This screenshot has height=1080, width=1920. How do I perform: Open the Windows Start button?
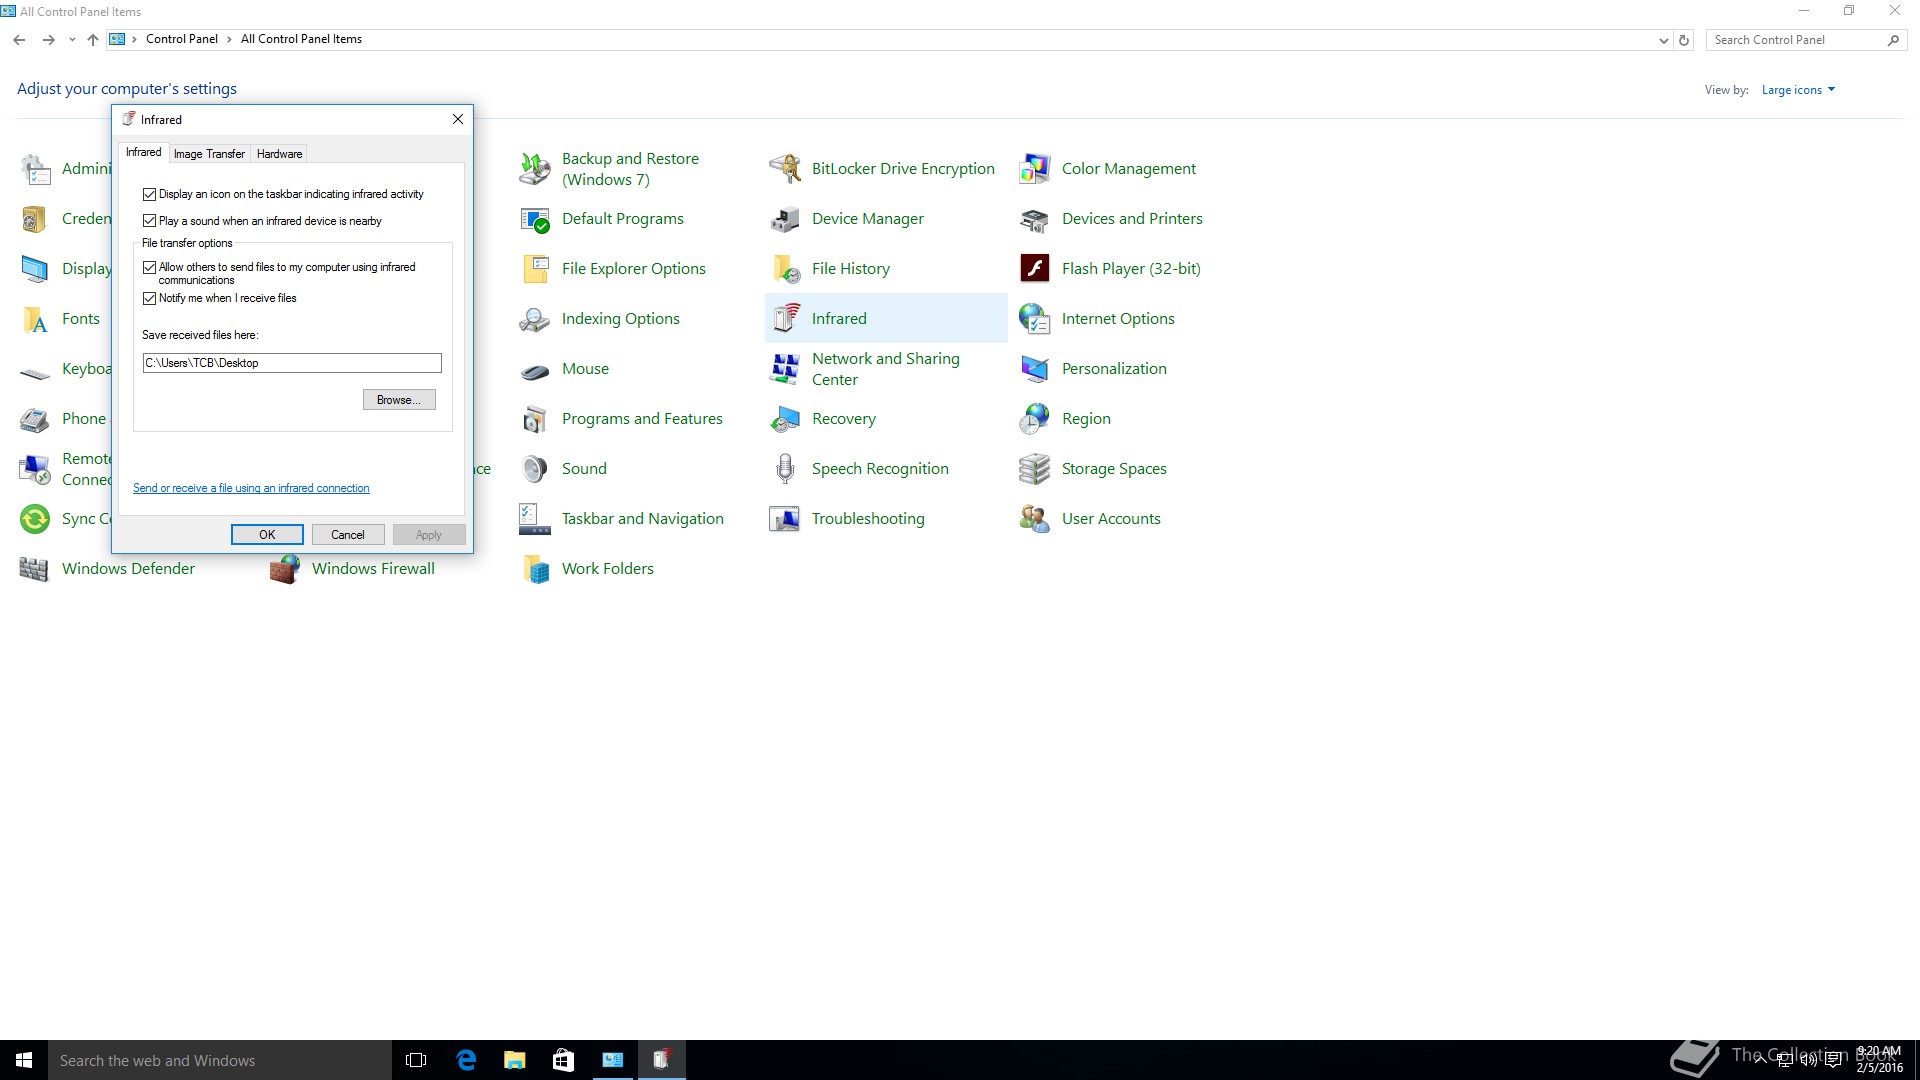tap(24, 1060)
